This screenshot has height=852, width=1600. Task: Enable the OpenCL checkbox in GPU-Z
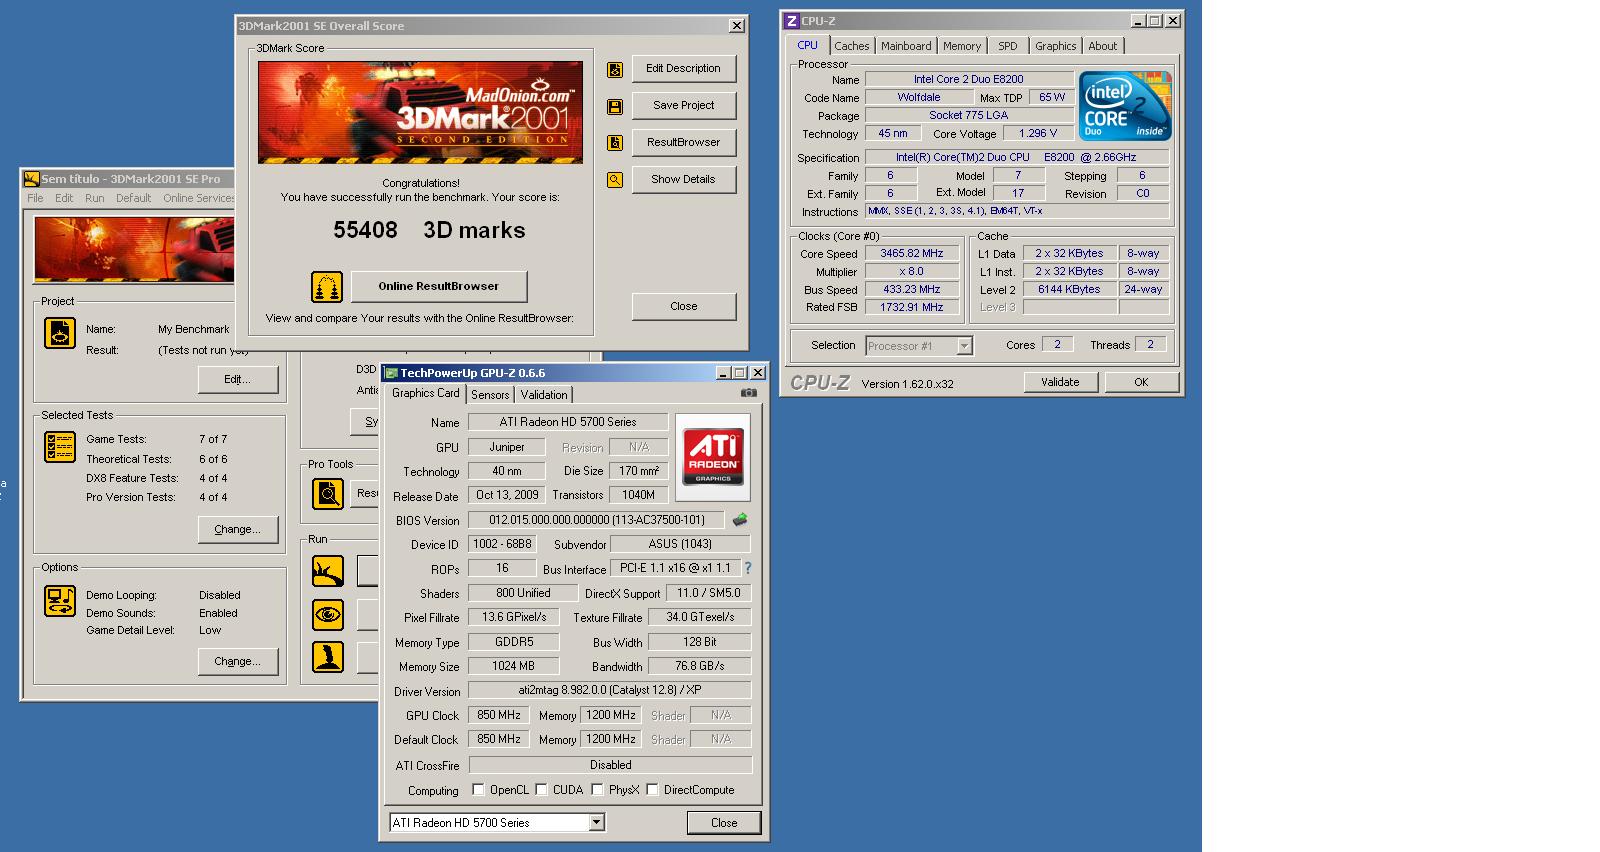(478, 790)
